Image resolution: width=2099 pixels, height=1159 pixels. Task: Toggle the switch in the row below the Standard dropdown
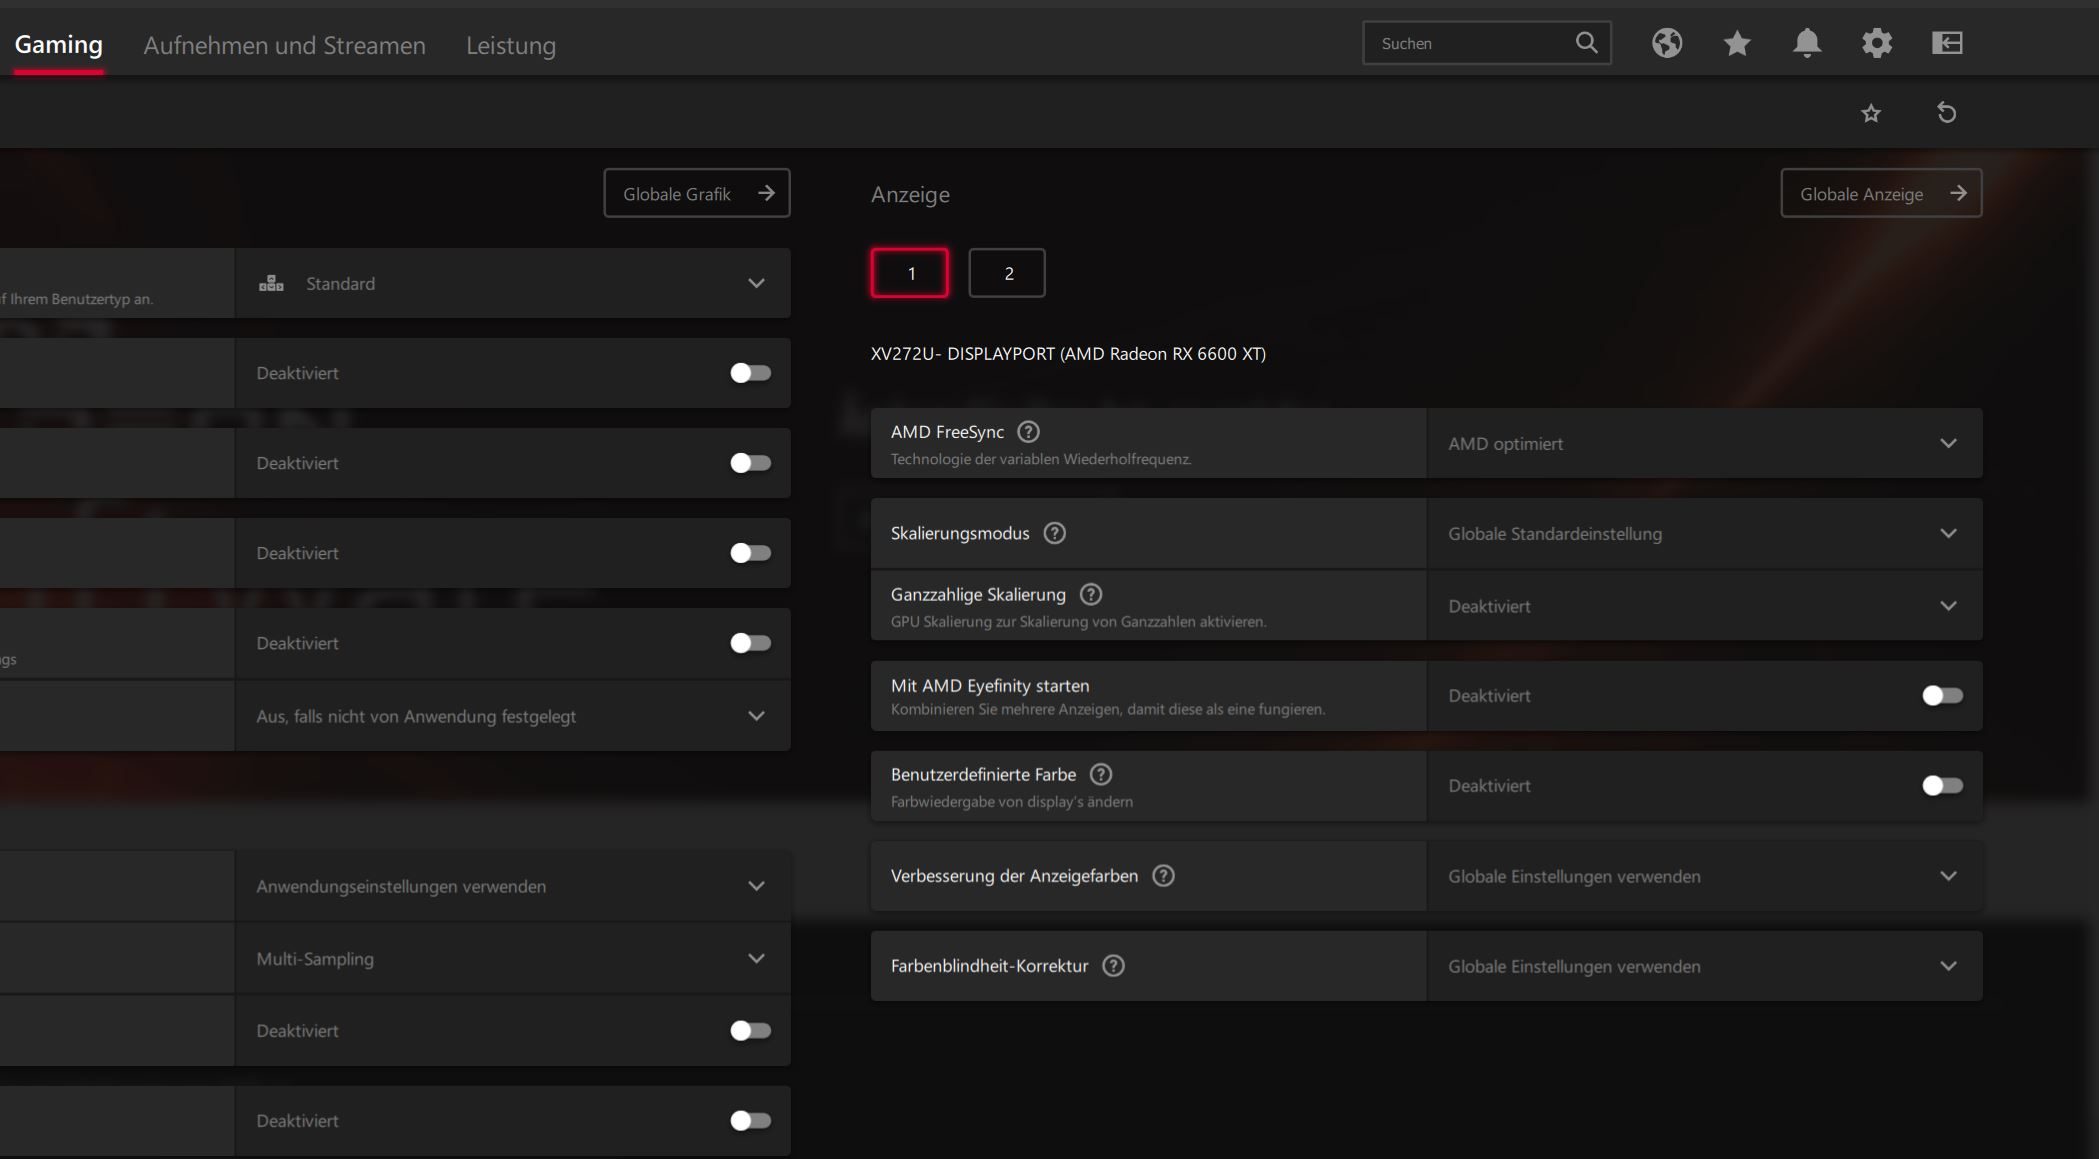click(x=750, y=373)
